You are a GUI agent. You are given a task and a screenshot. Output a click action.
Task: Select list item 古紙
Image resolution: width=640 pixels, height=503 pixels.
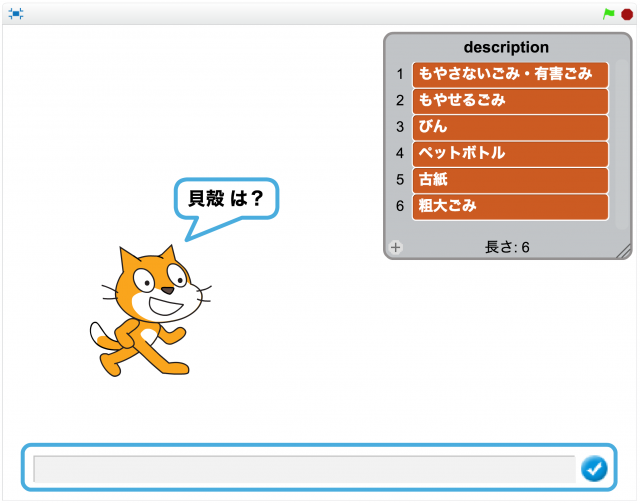[x=510, y=180]
